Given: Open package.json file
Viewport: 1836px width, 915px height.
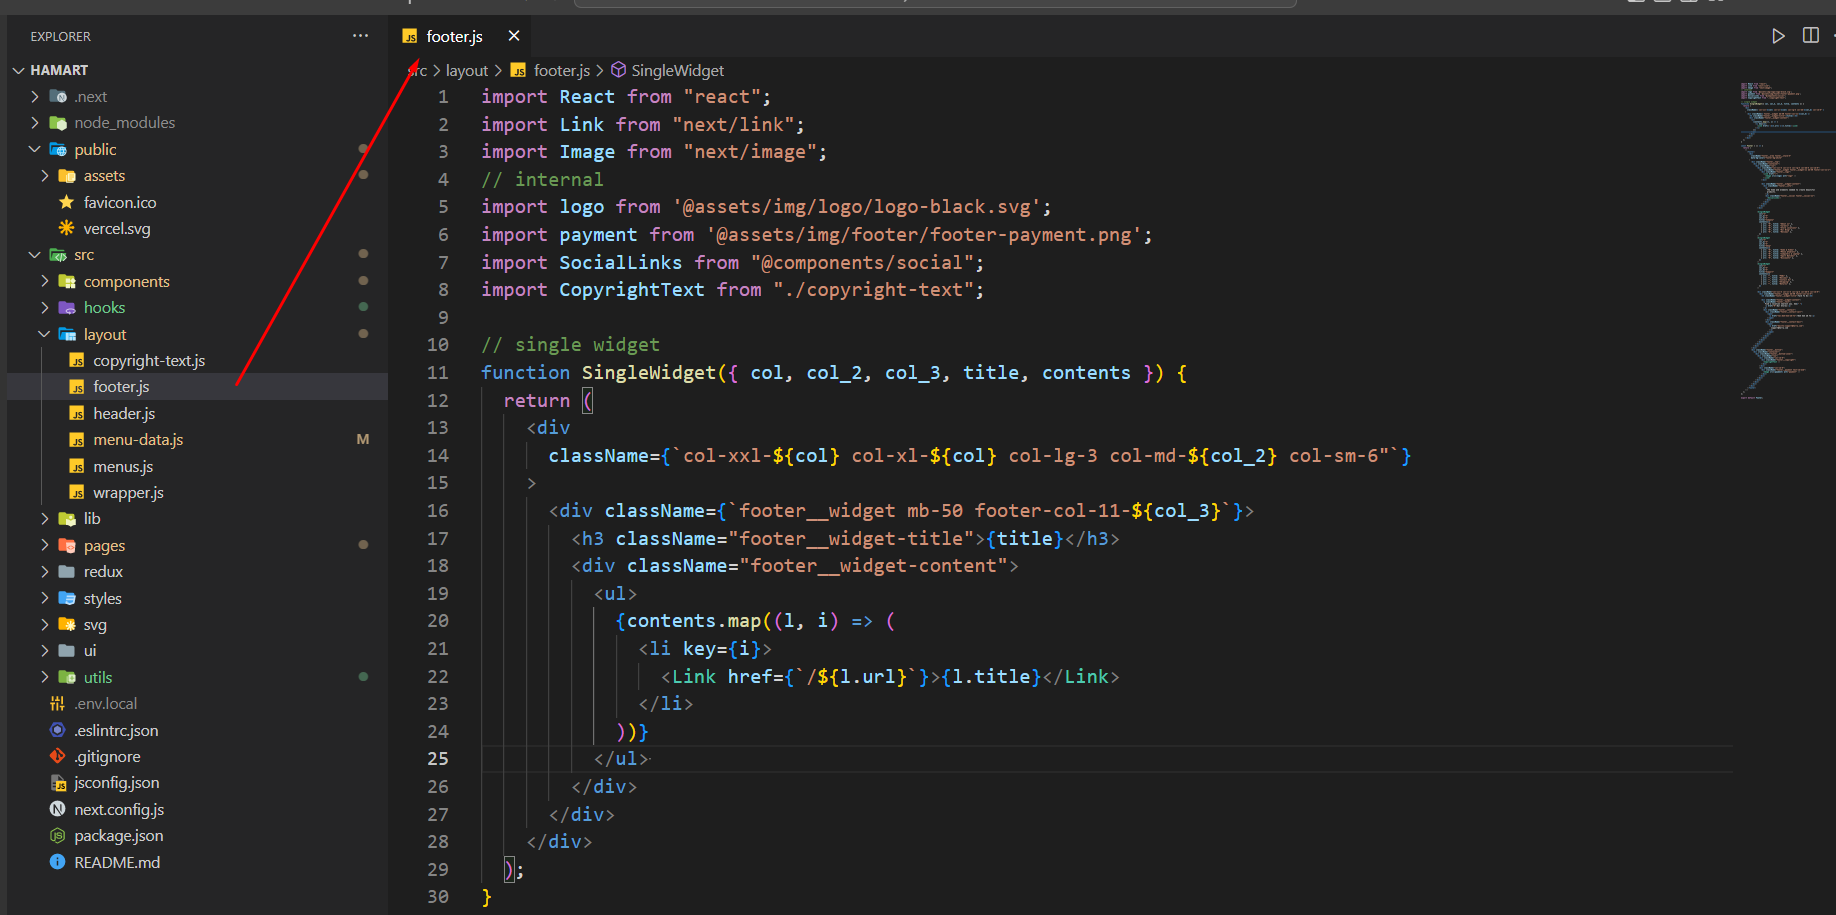Looking at the screenshot, I should click(118, 836).
